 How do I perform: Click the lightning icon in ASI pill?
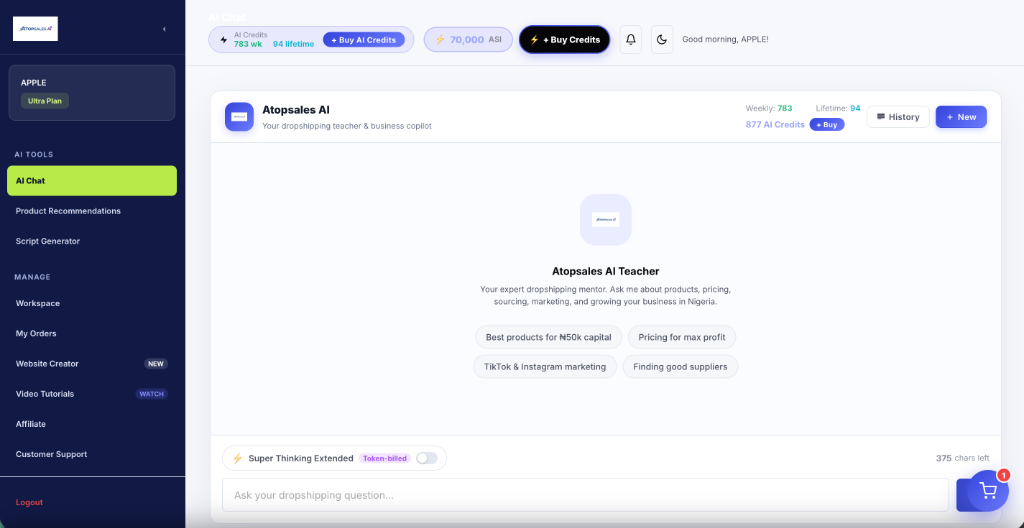(x=440, y=40)
